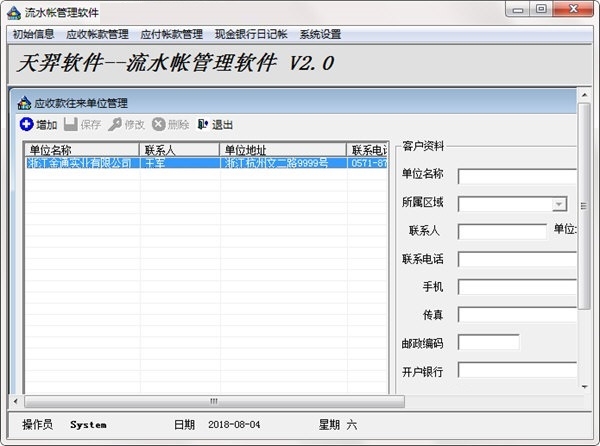Click the horizontal scrollbar left arrow
This screenshot has width=600, height=446.
click(x=16, y=401)
